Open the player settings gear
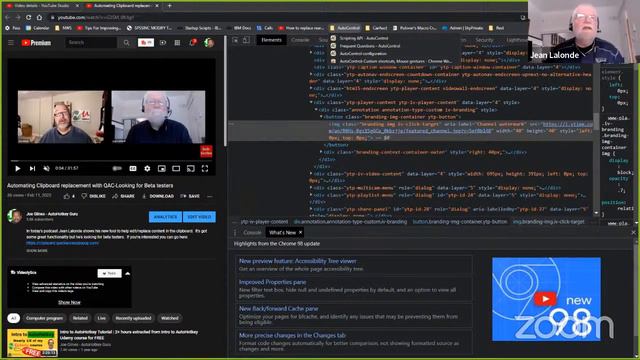This screenshot has height=360, width=640. pos(147,168)
